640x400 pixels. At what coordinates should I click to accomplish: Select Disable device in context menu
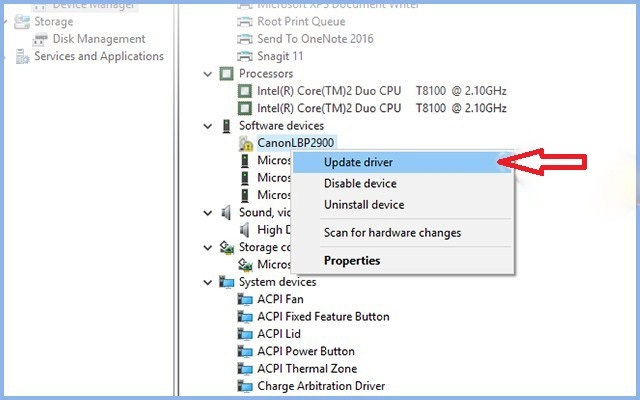click(360, 184)
